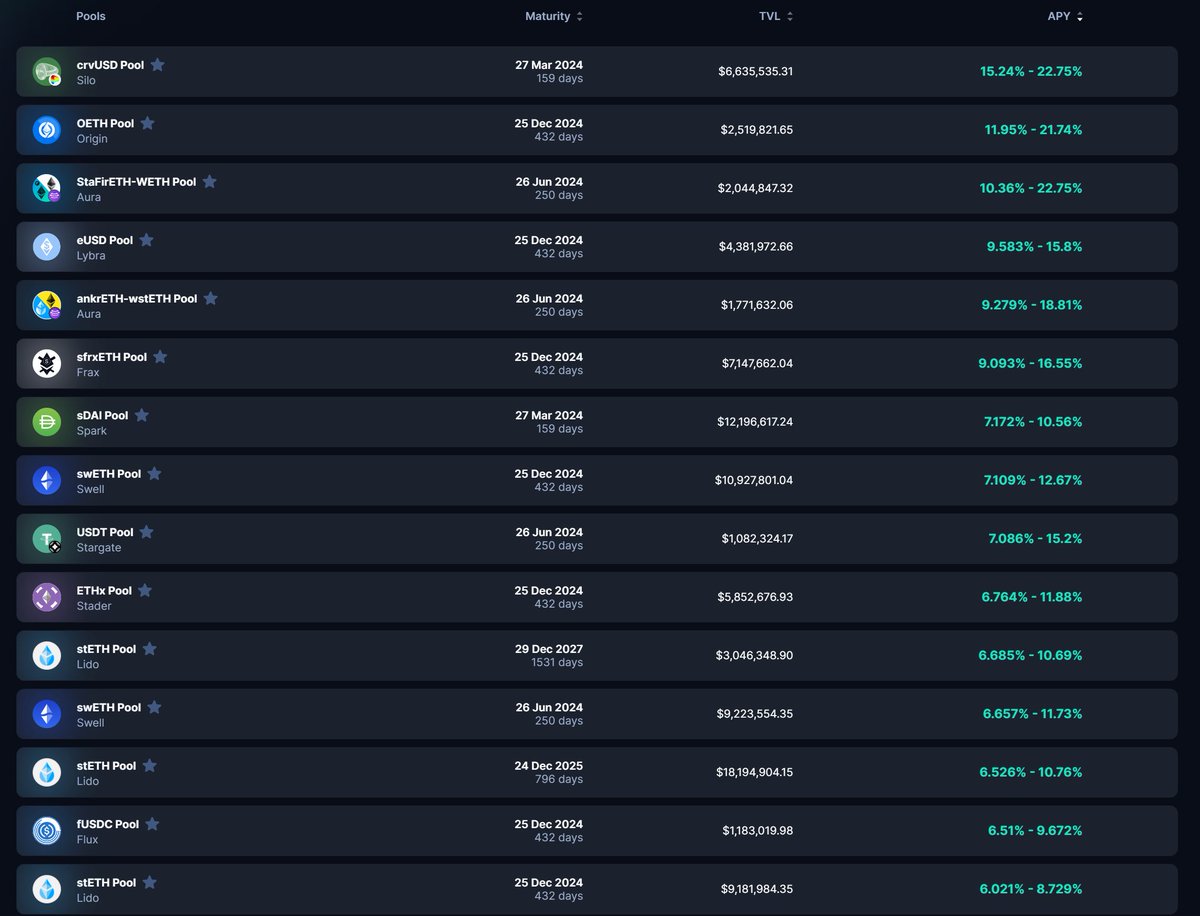Viewport: 1200px width, 916px height.
Task: Click the sDAI Pool Spark token icon
Action: (47, 422)
